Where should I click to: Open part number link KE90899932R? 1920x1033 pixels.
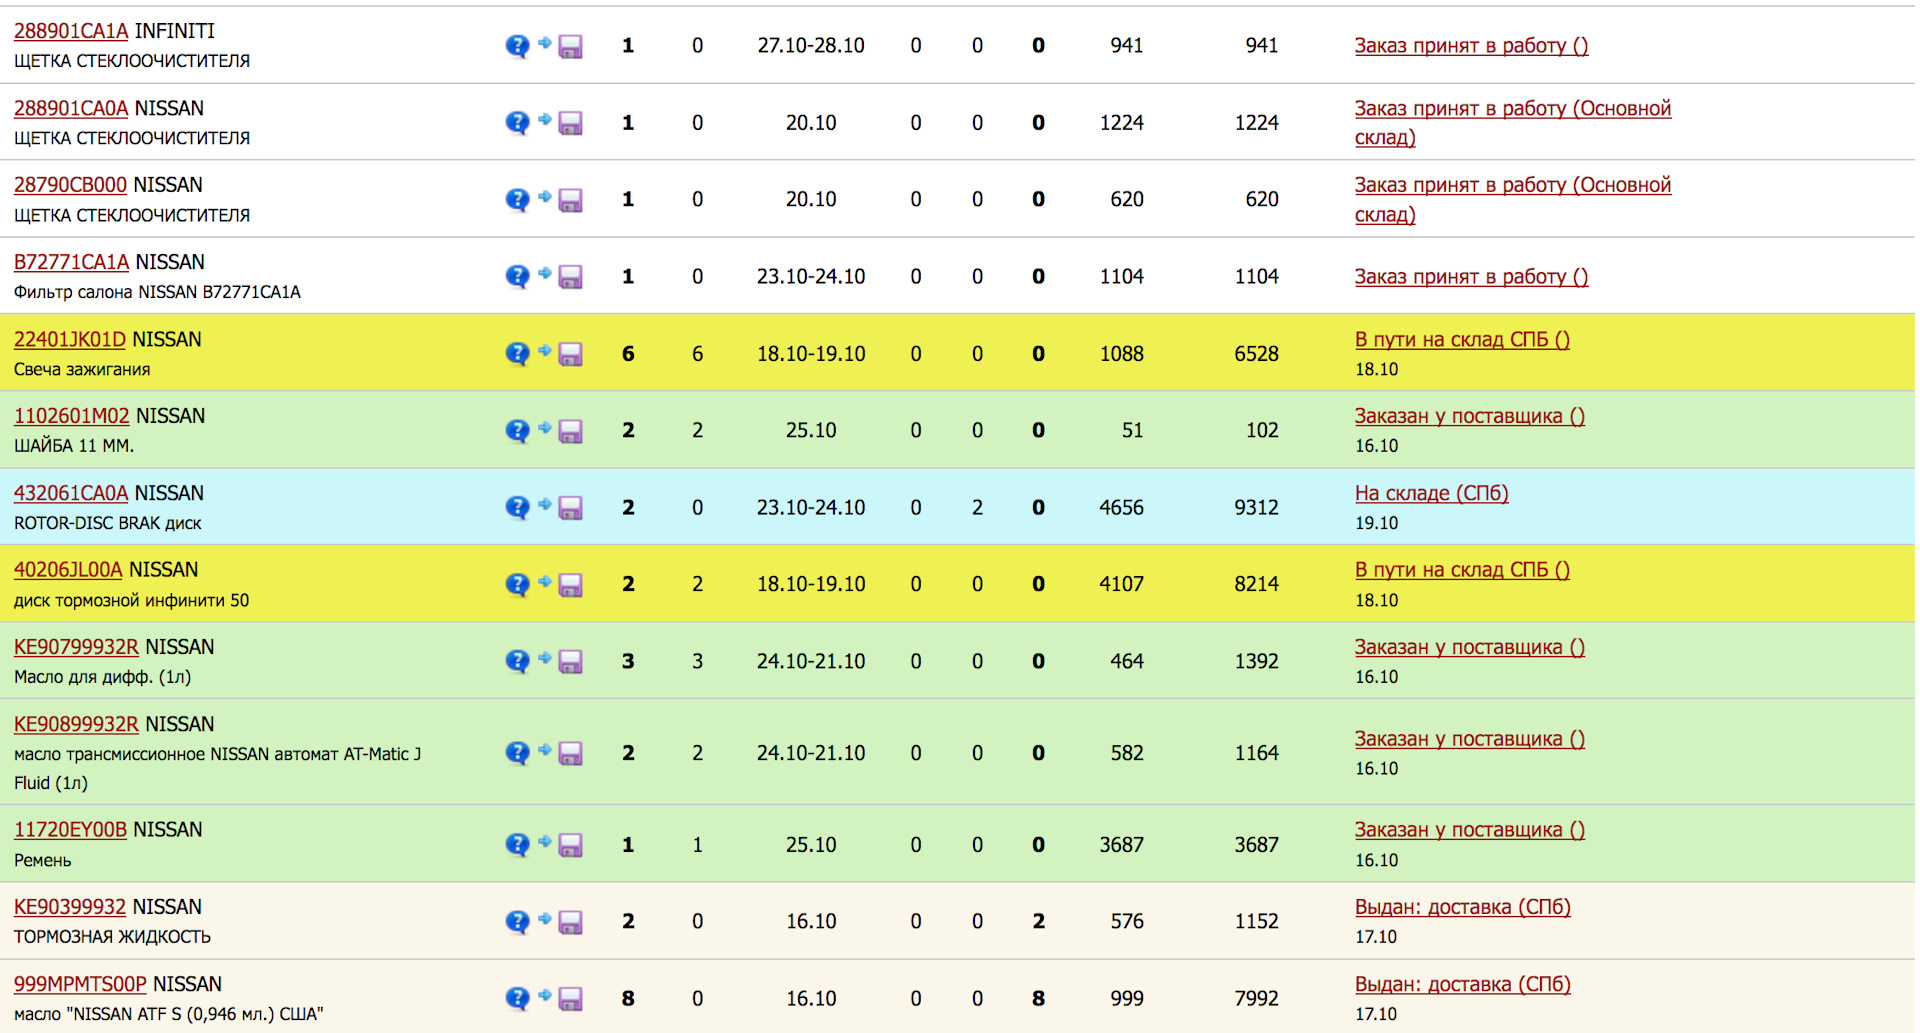point(76,724)
